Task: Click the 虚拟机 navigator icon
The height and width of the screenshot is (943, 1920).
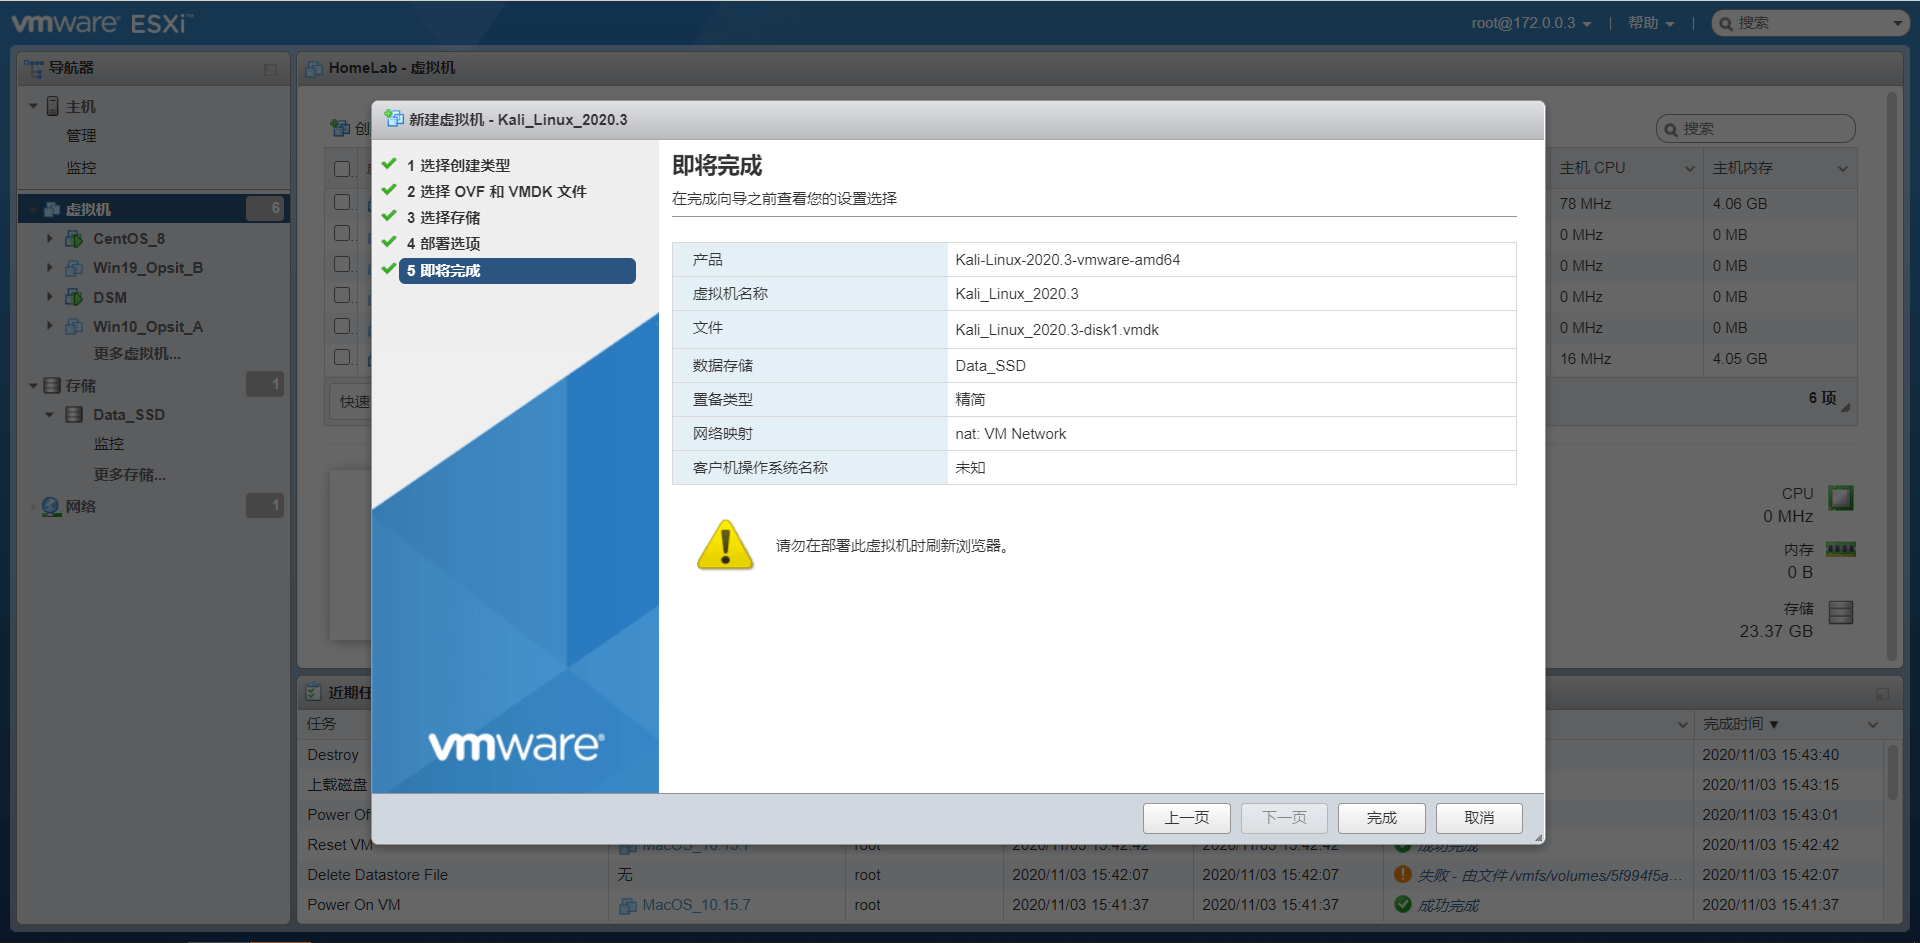Action: click(x=52, y=209)
